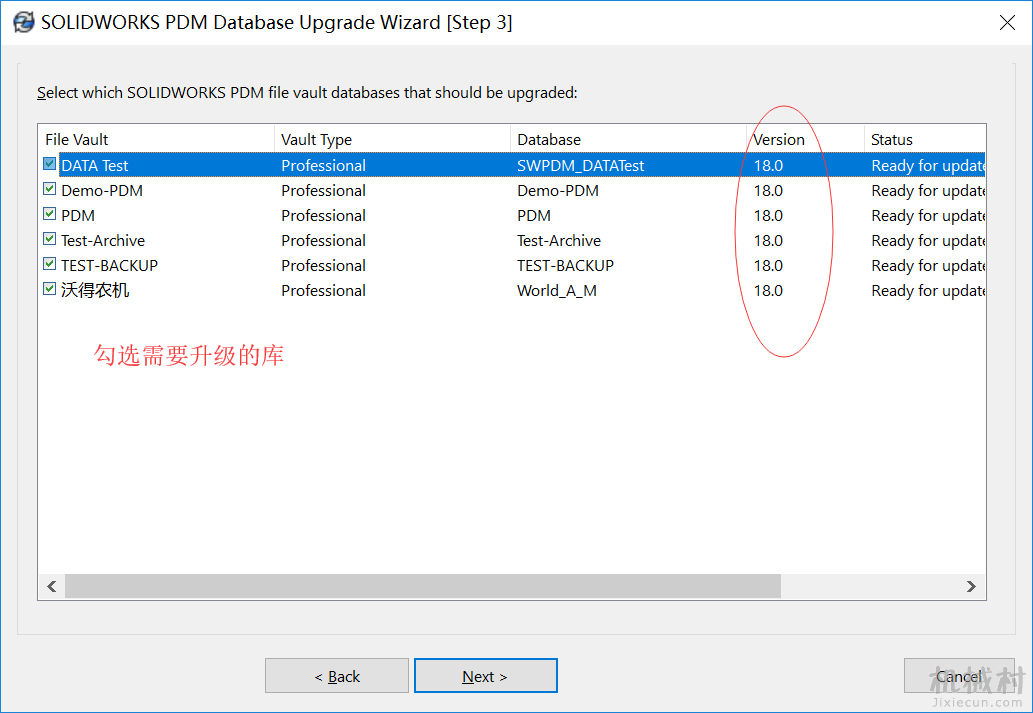Click the Professional type in Demo-PDM row
The height and width of the screenshot is (713, 1033).
323,190
